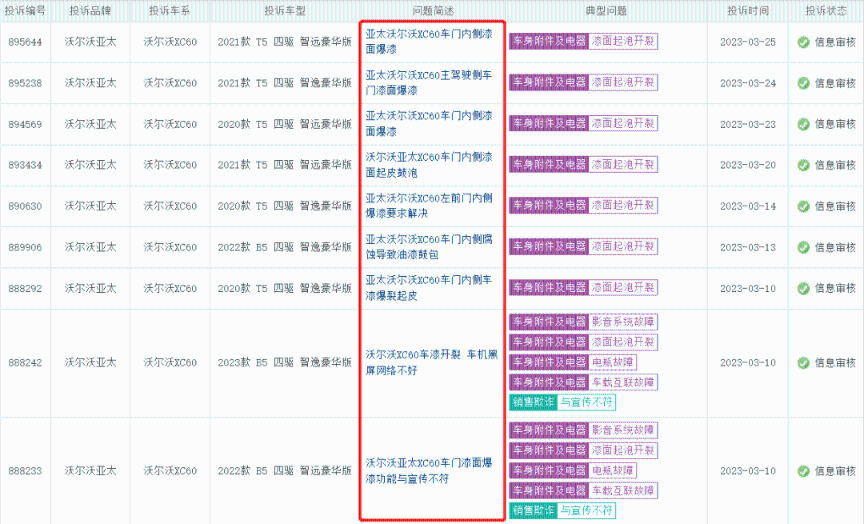Viewport: 864px width, 524px height.
Task: Click the date 2023-03-20
Action: 748,165
